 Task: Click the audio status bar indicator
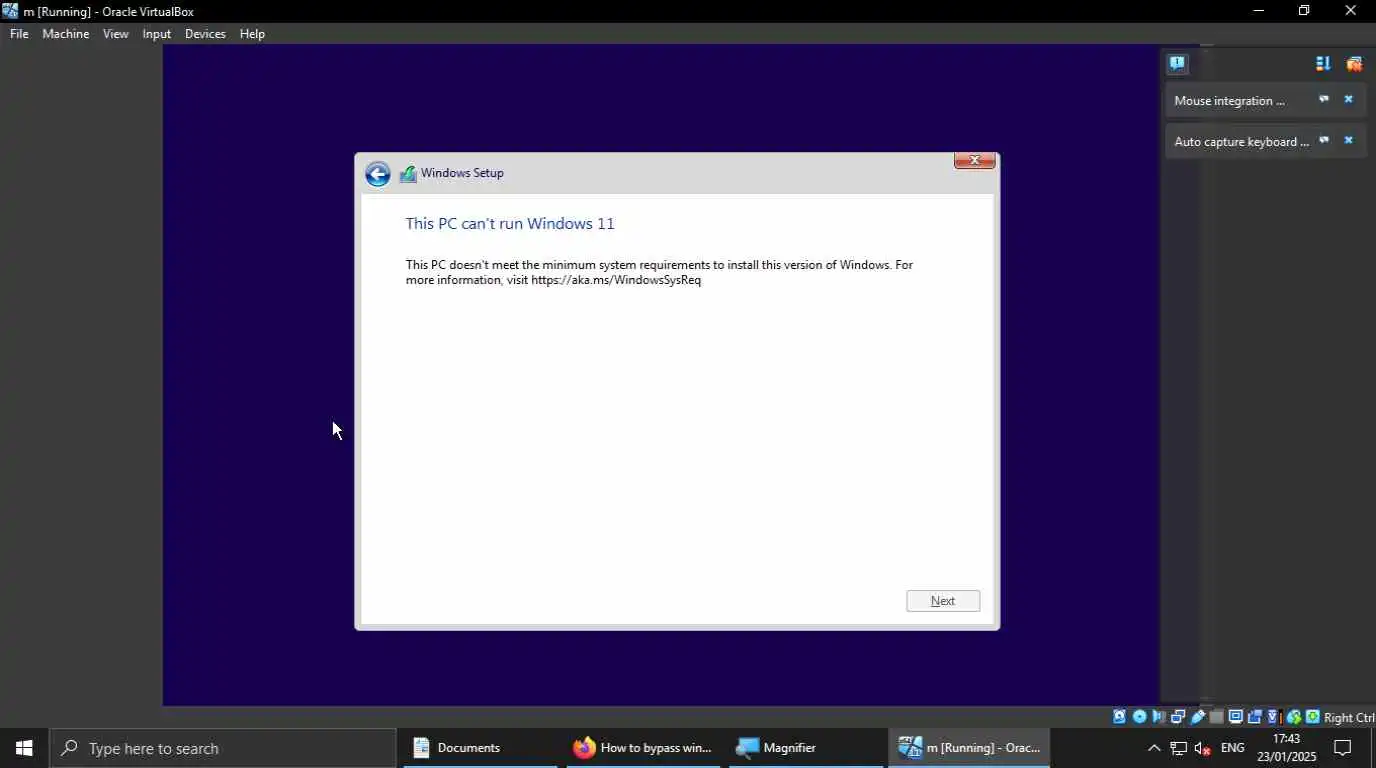tap(1158, 717)
